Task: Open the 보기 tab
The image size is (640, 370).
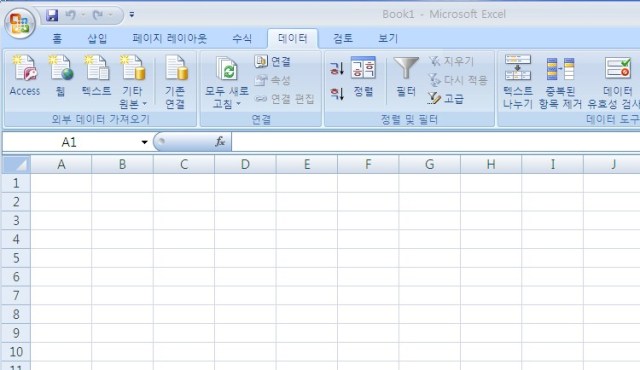Action: click(388, 39)
